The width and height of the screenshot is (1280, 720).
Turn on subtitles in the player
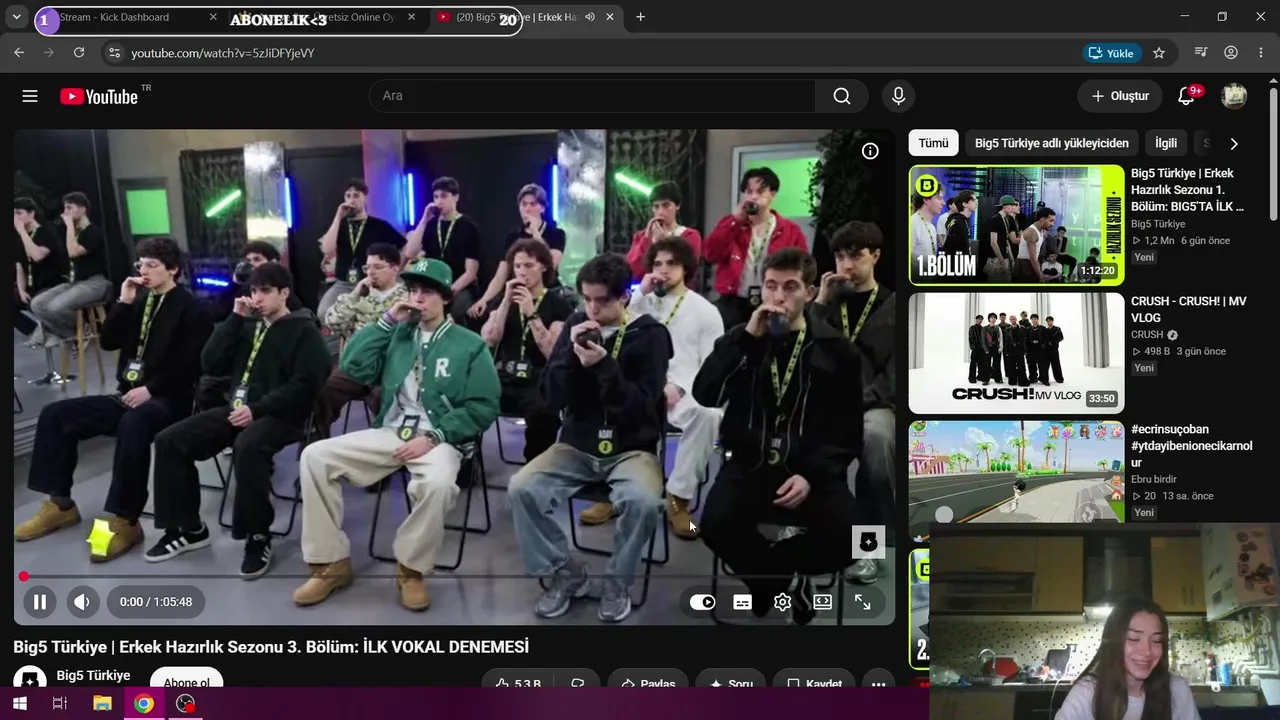pyautogui.click(x=742, y=602)
